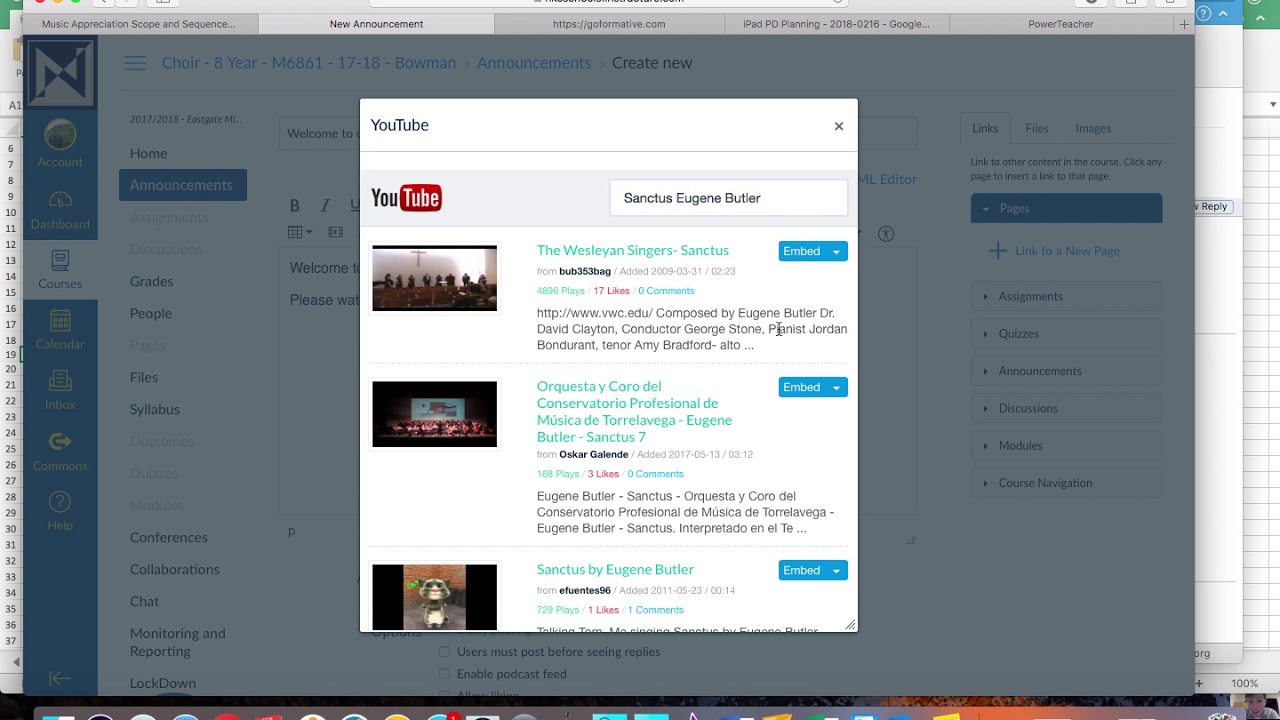Switch to Images tab in sidebar
Screen dimensions: 1280x720
click(1093, 128)
